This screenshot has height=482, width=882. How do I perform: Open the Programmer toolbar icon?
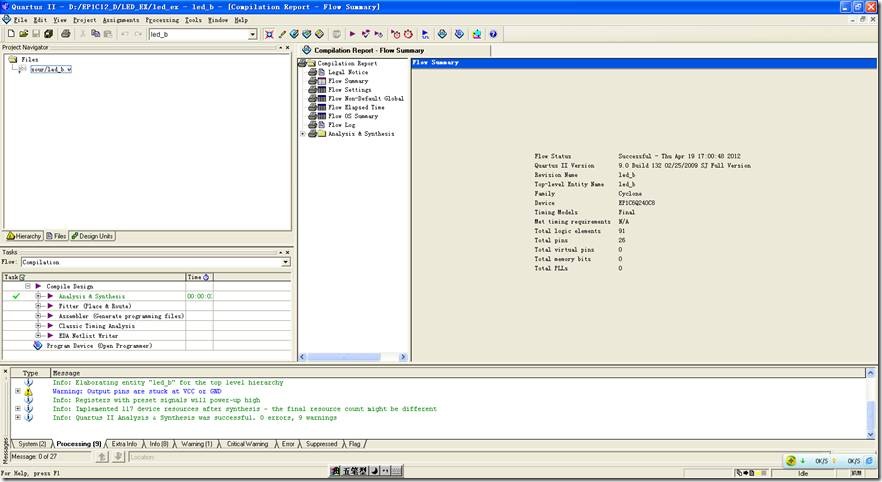tap(459, 34)
